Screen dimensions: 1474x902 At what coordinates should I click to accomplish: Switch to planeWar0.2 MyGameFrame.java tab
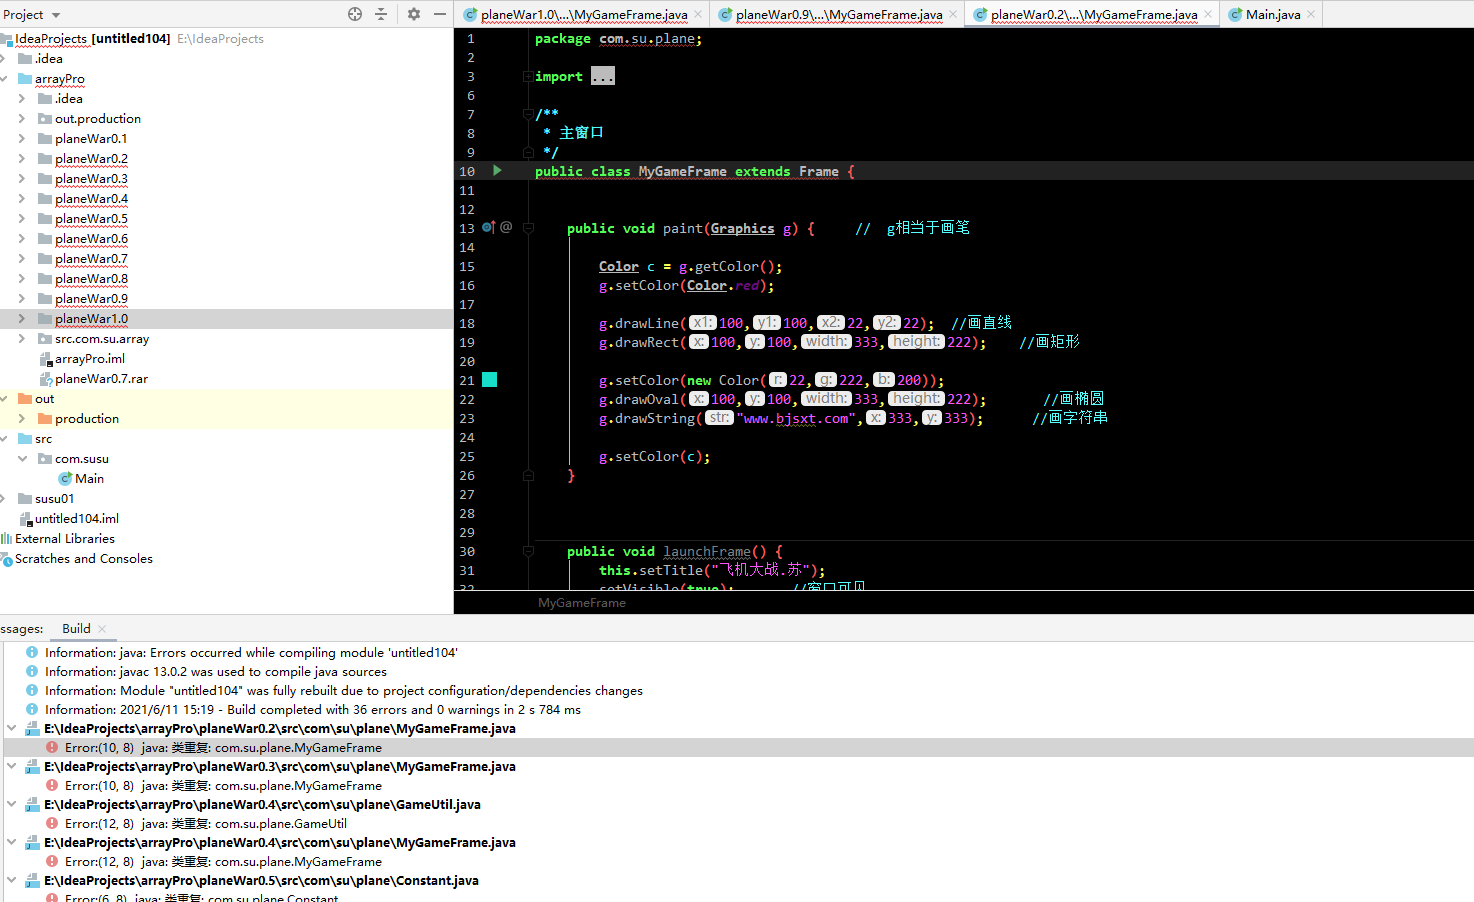[x=1093, y=15]
